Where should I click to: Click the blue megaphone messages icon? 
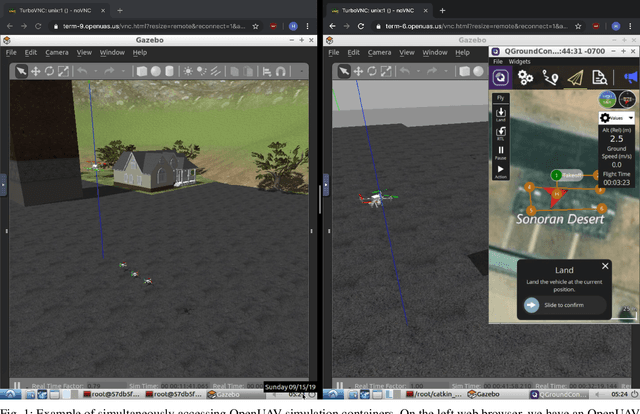631,77
